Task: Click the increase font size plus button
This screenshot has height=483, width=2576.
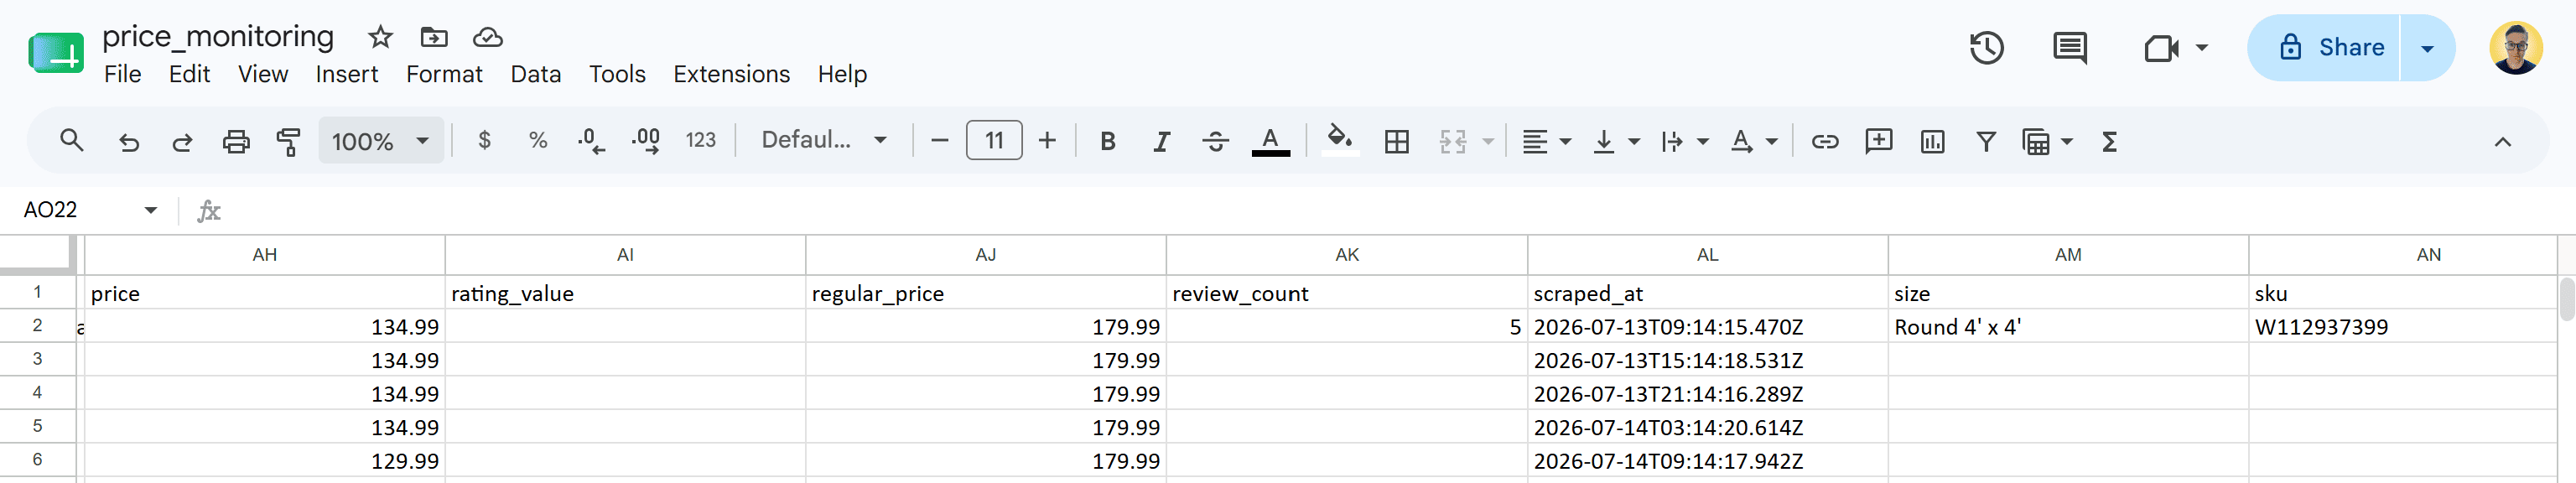Action: 1047,141
